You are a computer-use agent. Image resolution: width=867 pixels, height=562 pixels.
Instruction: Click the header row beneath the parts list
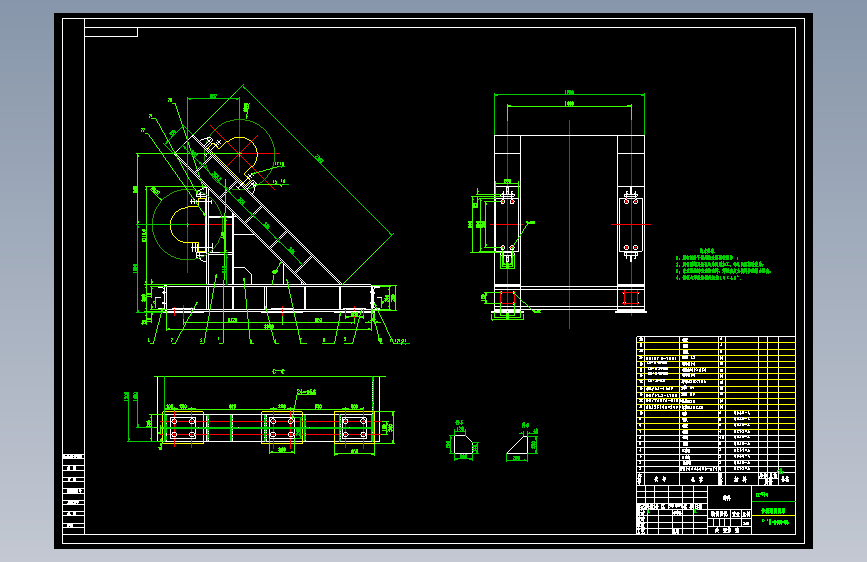716,478
